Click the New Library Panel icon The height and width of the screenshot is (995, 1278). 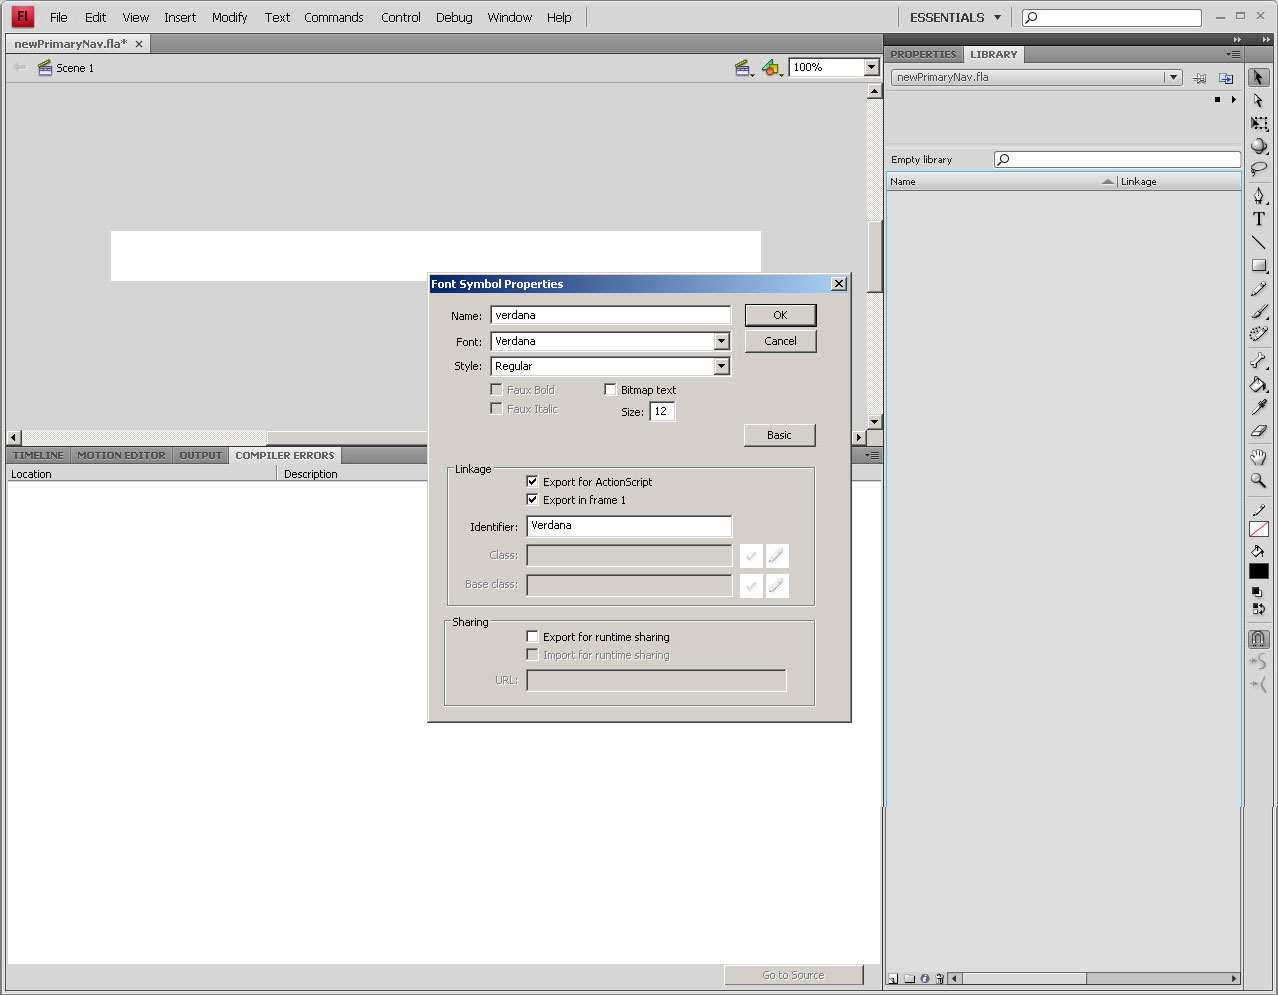1226,78
